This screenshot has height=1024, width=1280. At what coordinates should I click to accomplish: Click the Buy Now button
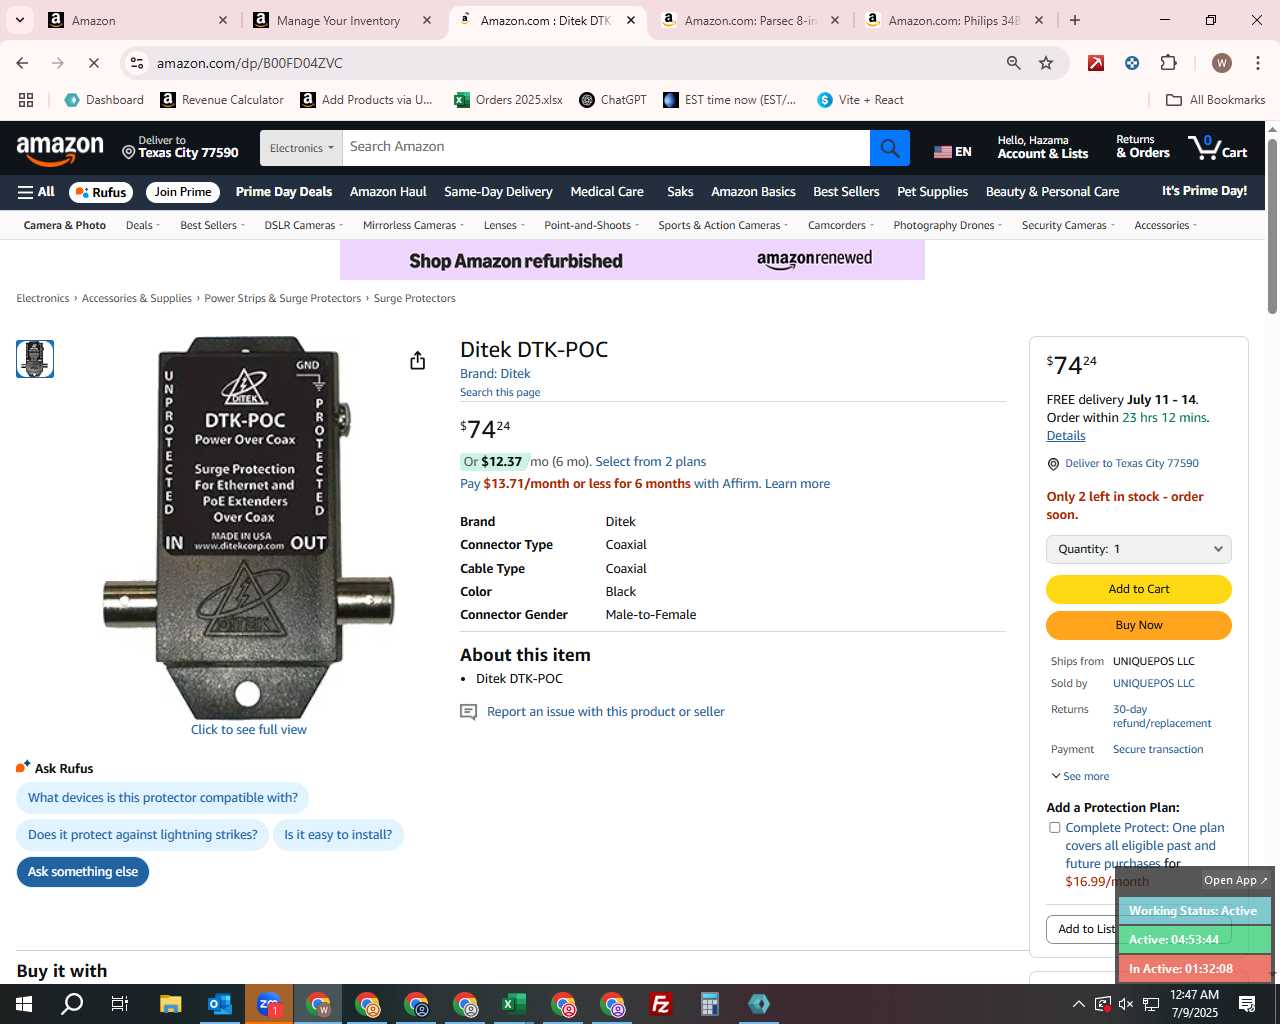(1138, 625)
